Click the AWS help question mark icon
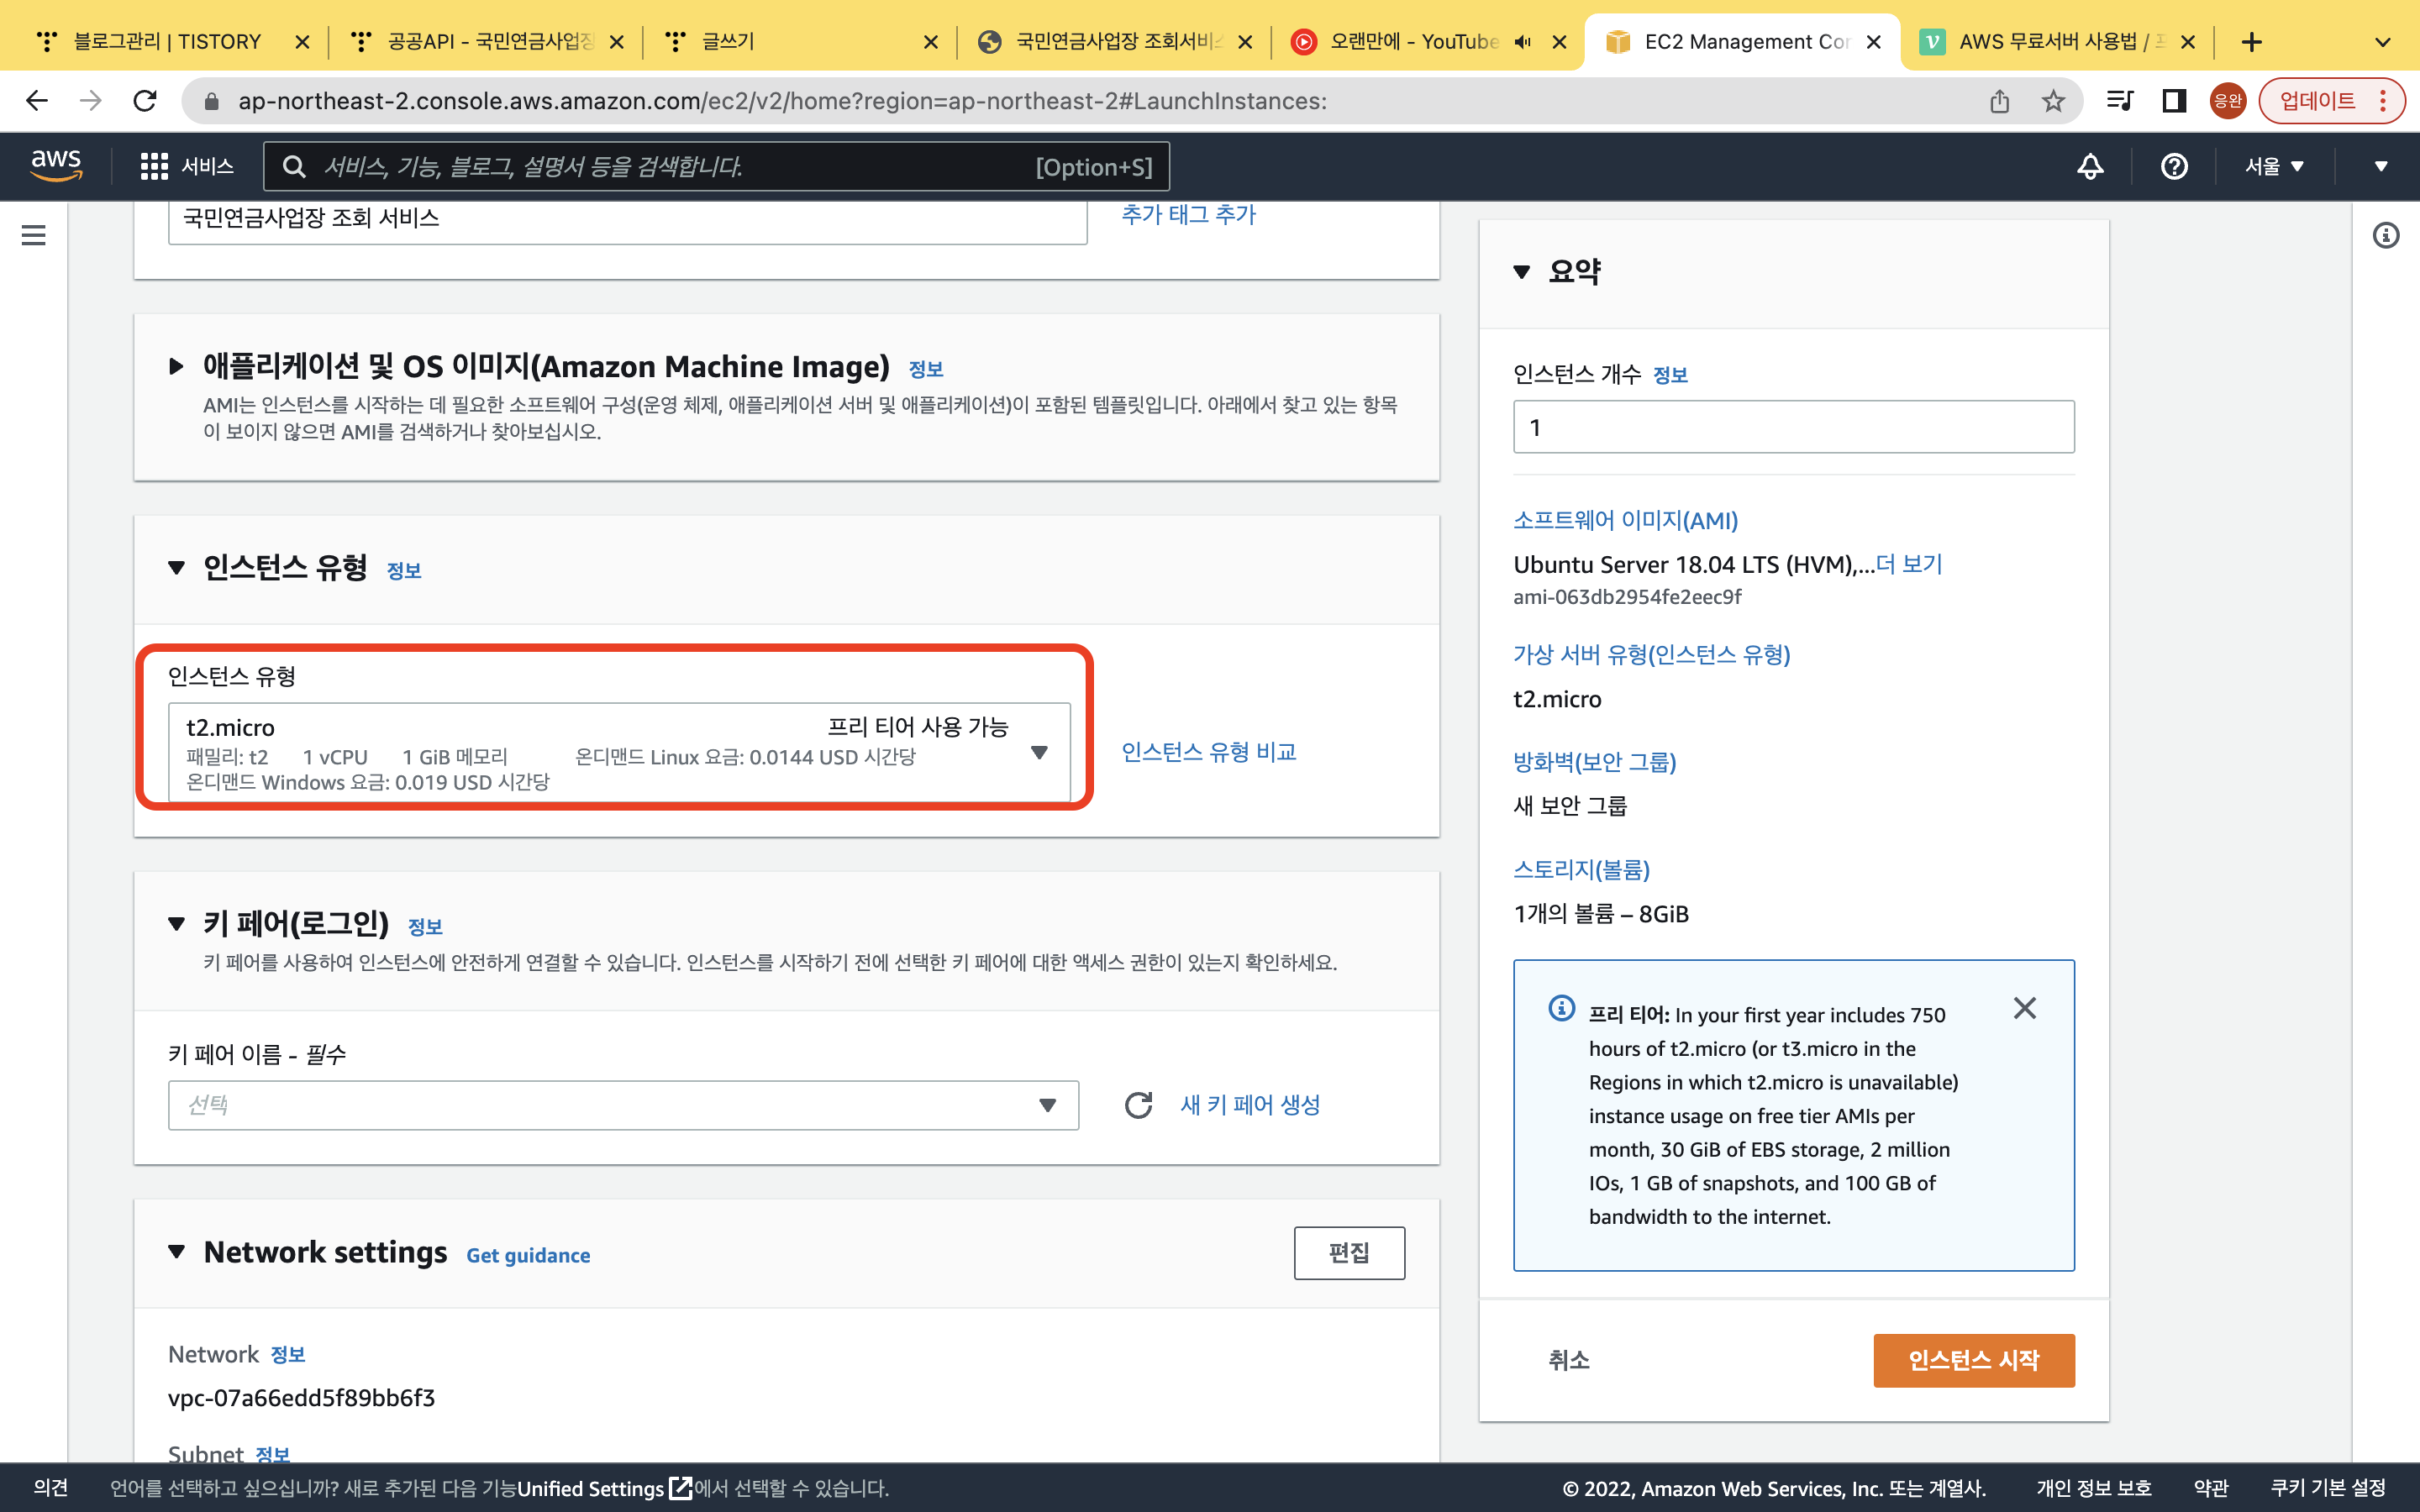Screen dimensions: 2420x1512 pyautogui.click(x=2174, y=166)
